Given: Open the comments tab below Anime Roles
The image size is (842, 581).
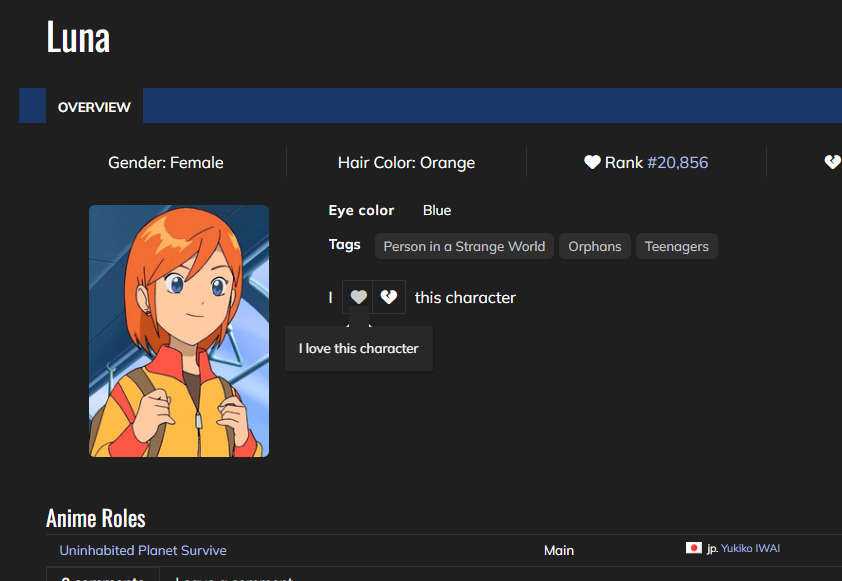Looking at the screenshot, I should 102,576.
